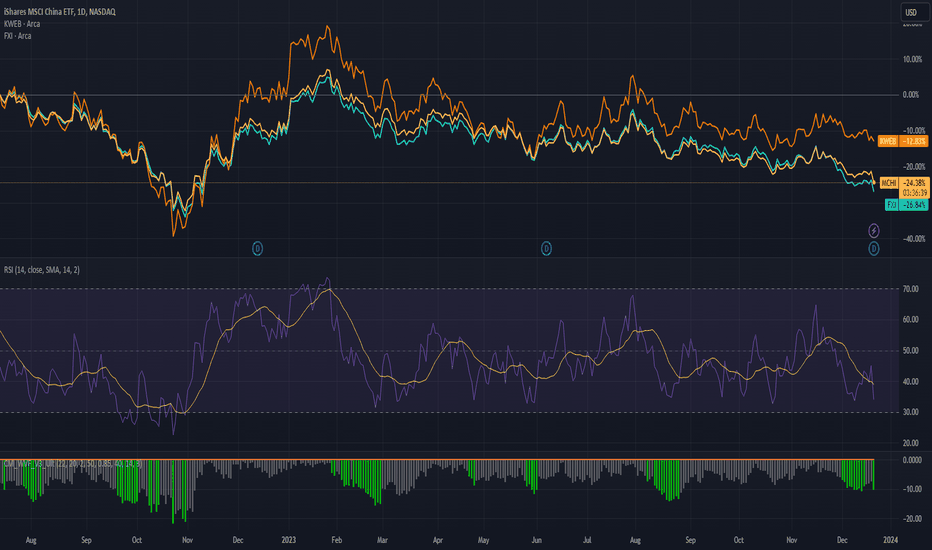The image size is (932, 550).
Task: Click the Mar label on time axis
Action: click(x=382, y=540)
